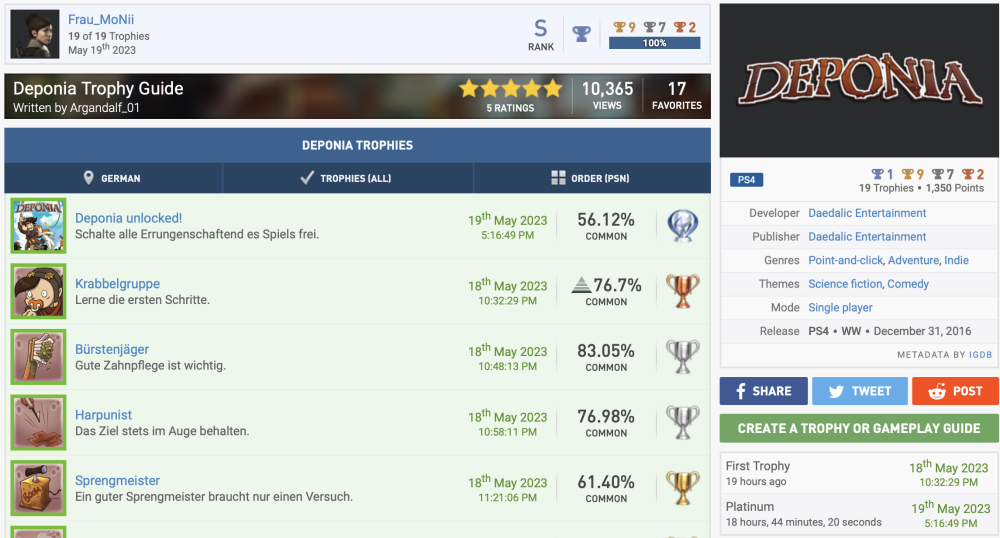Share the page on Facebook
This screenshot has width=1000, height=538.
764,391
